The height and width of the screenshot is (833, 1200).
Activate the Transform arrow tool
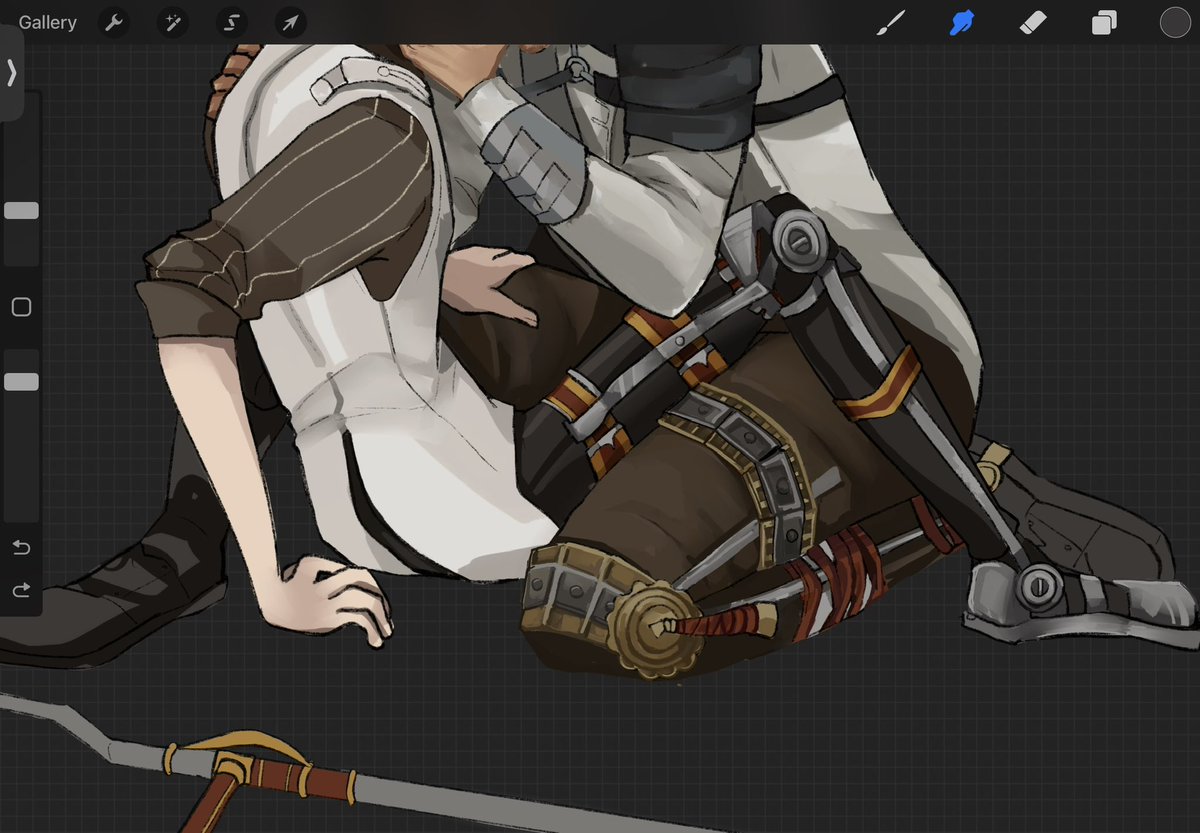[x=290, y=22]
